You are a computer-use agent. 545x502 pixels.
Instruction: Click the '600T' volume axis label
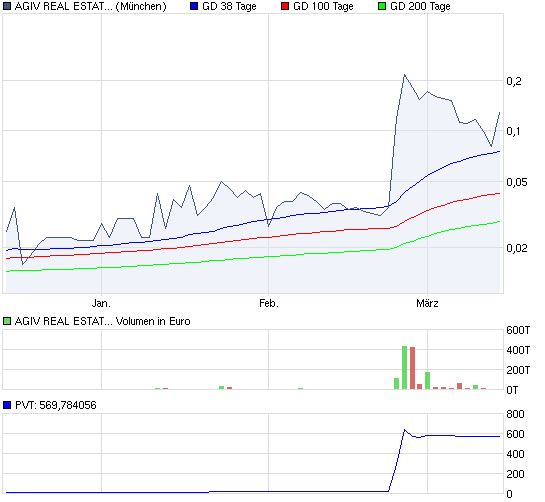click(518, 330)
